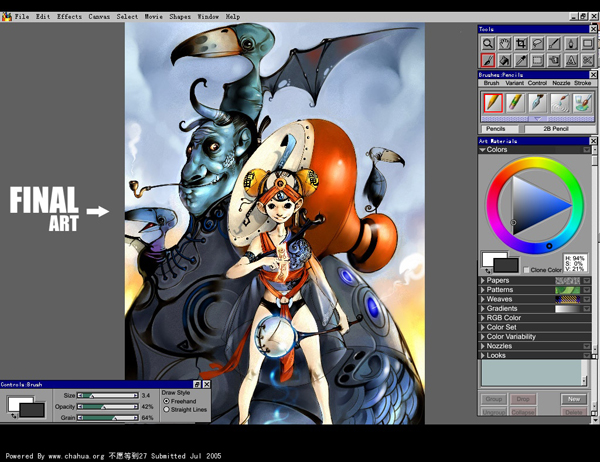Select the Crop tool
Viewport: 600px width, 462px height.
[521, 44]
